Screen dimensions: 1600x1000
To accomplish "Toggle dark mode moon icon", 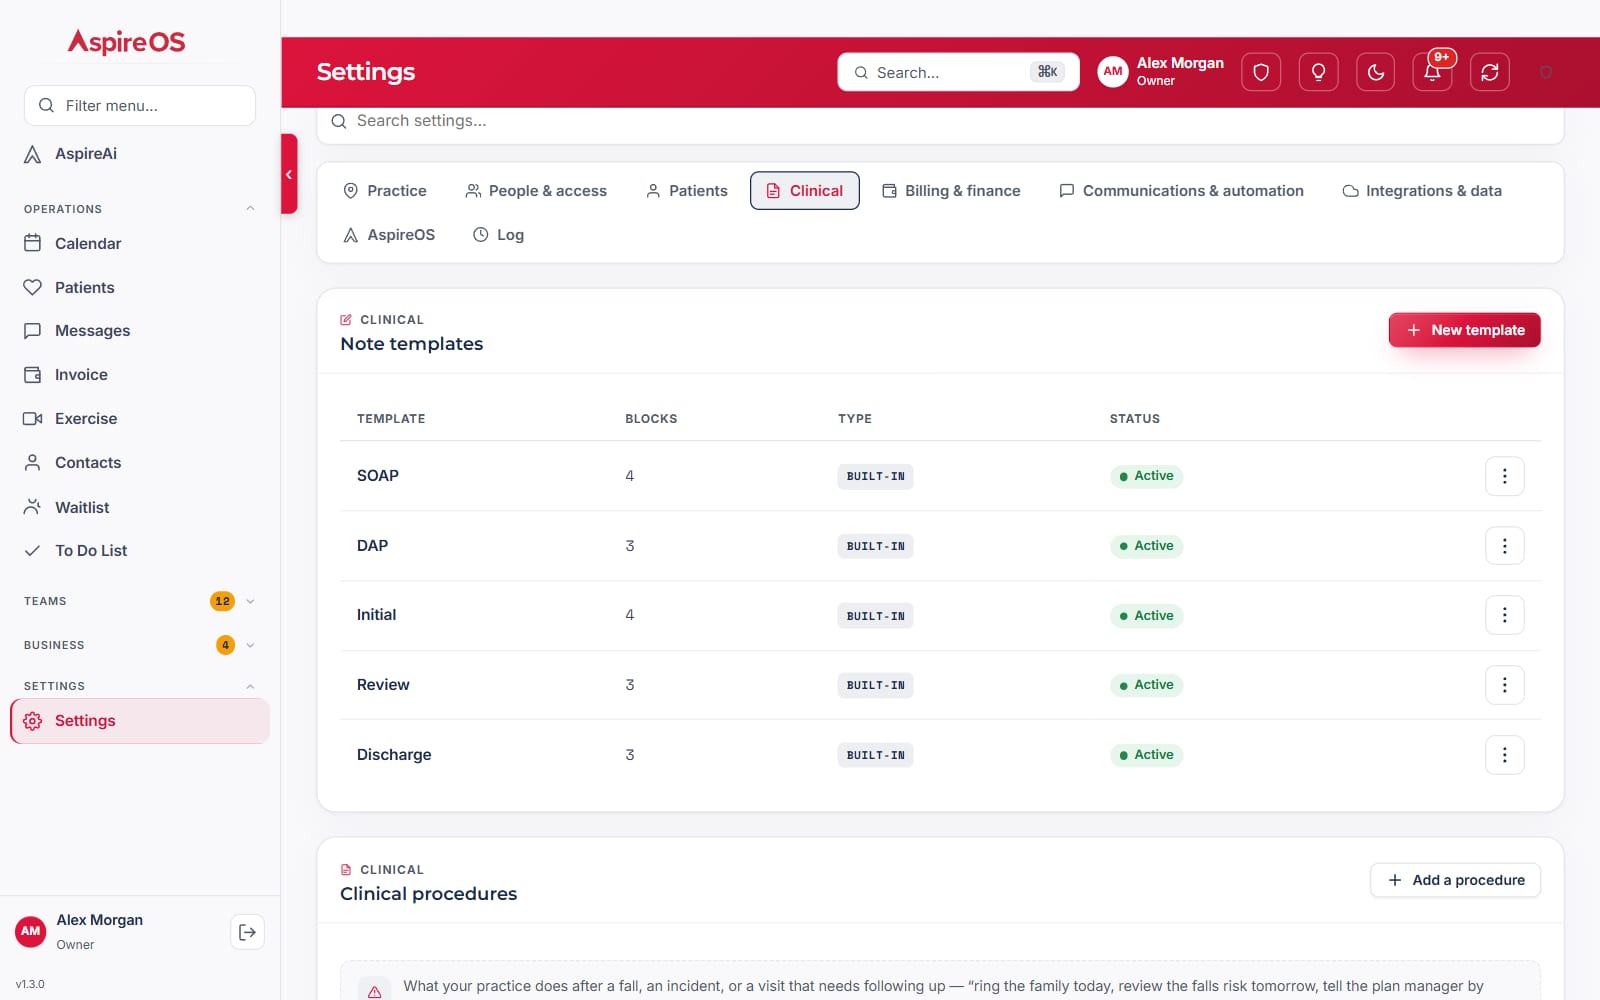I will click(1376, 72).
